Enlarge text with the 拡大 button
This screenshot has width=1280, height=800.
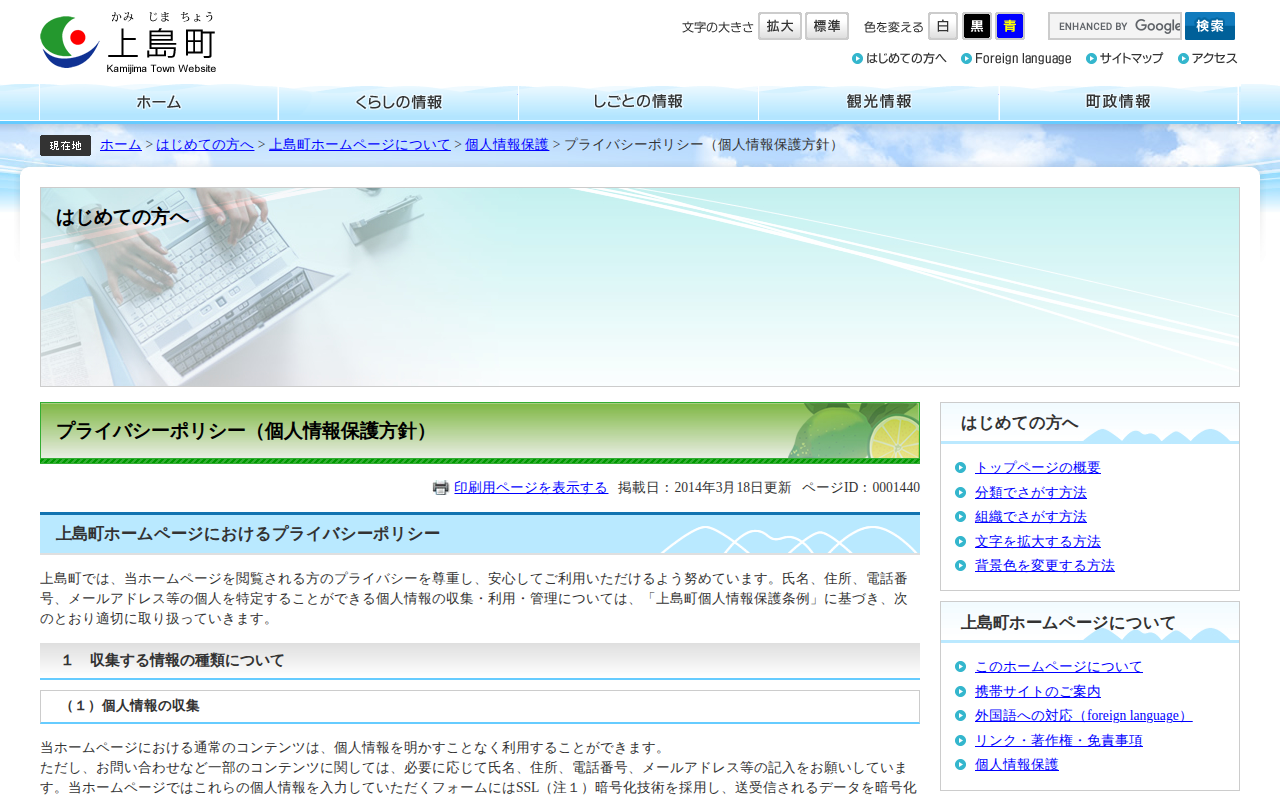point(780,26)
